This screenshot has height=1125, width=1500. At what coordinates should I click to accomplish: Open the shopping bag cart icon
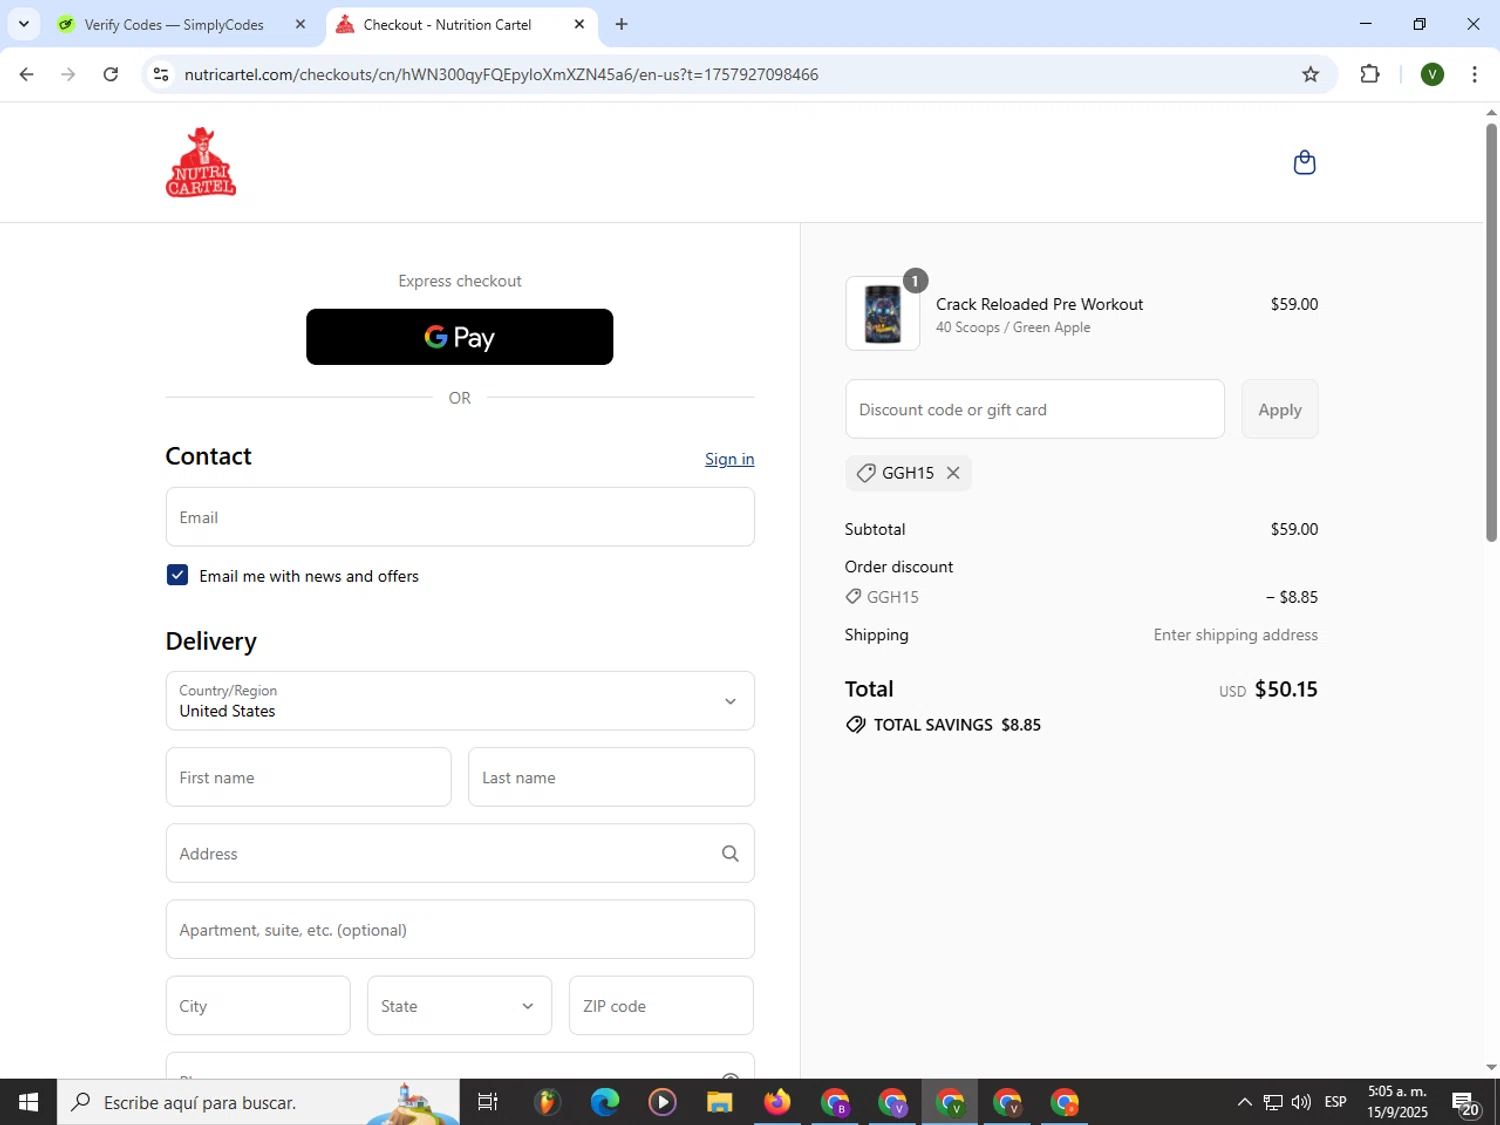[1304, 162]
